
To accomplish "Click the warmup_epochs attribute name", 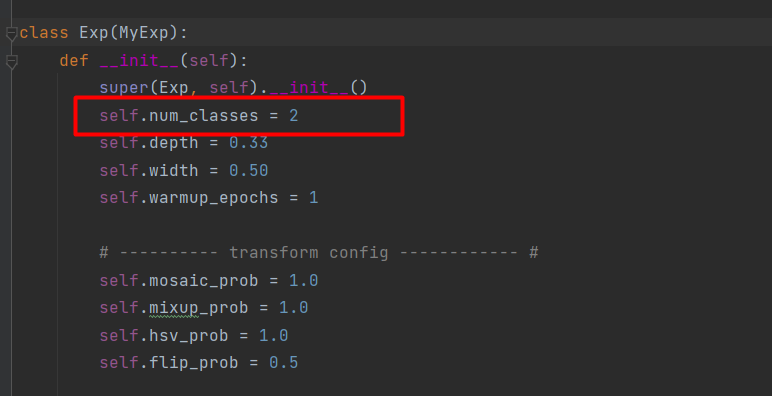I will coord(213,198).
